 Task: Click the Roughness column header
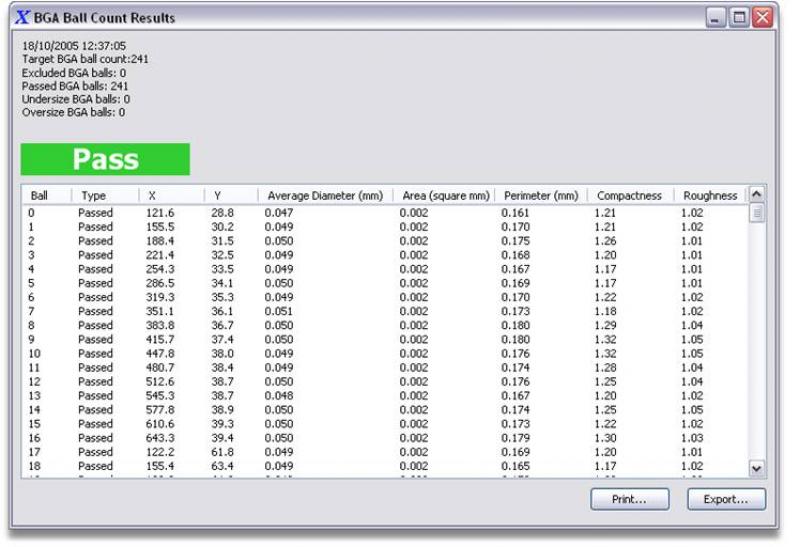[709, 196]
